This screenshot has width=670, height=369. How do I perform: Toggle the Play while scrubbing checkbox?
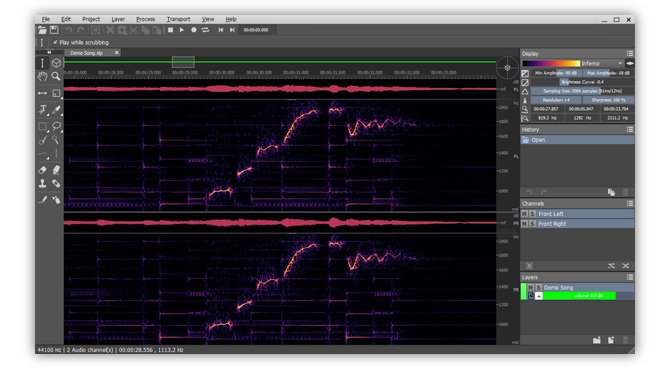(x=55, y=42)
